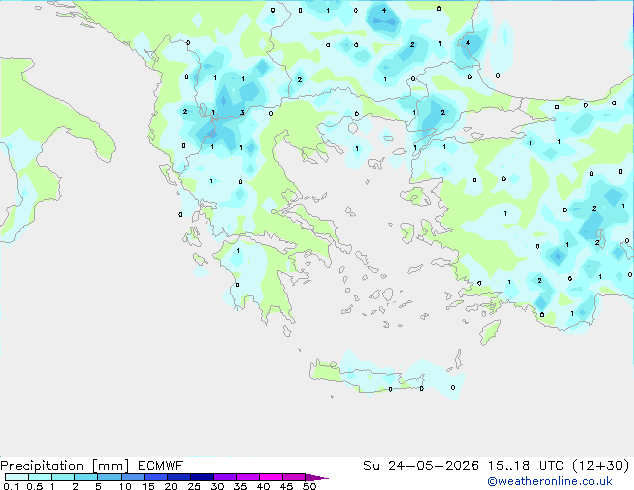Screen dimensions: 634x490
Task: Click the 45–50 mm legend color swatch
Action: 294,477
